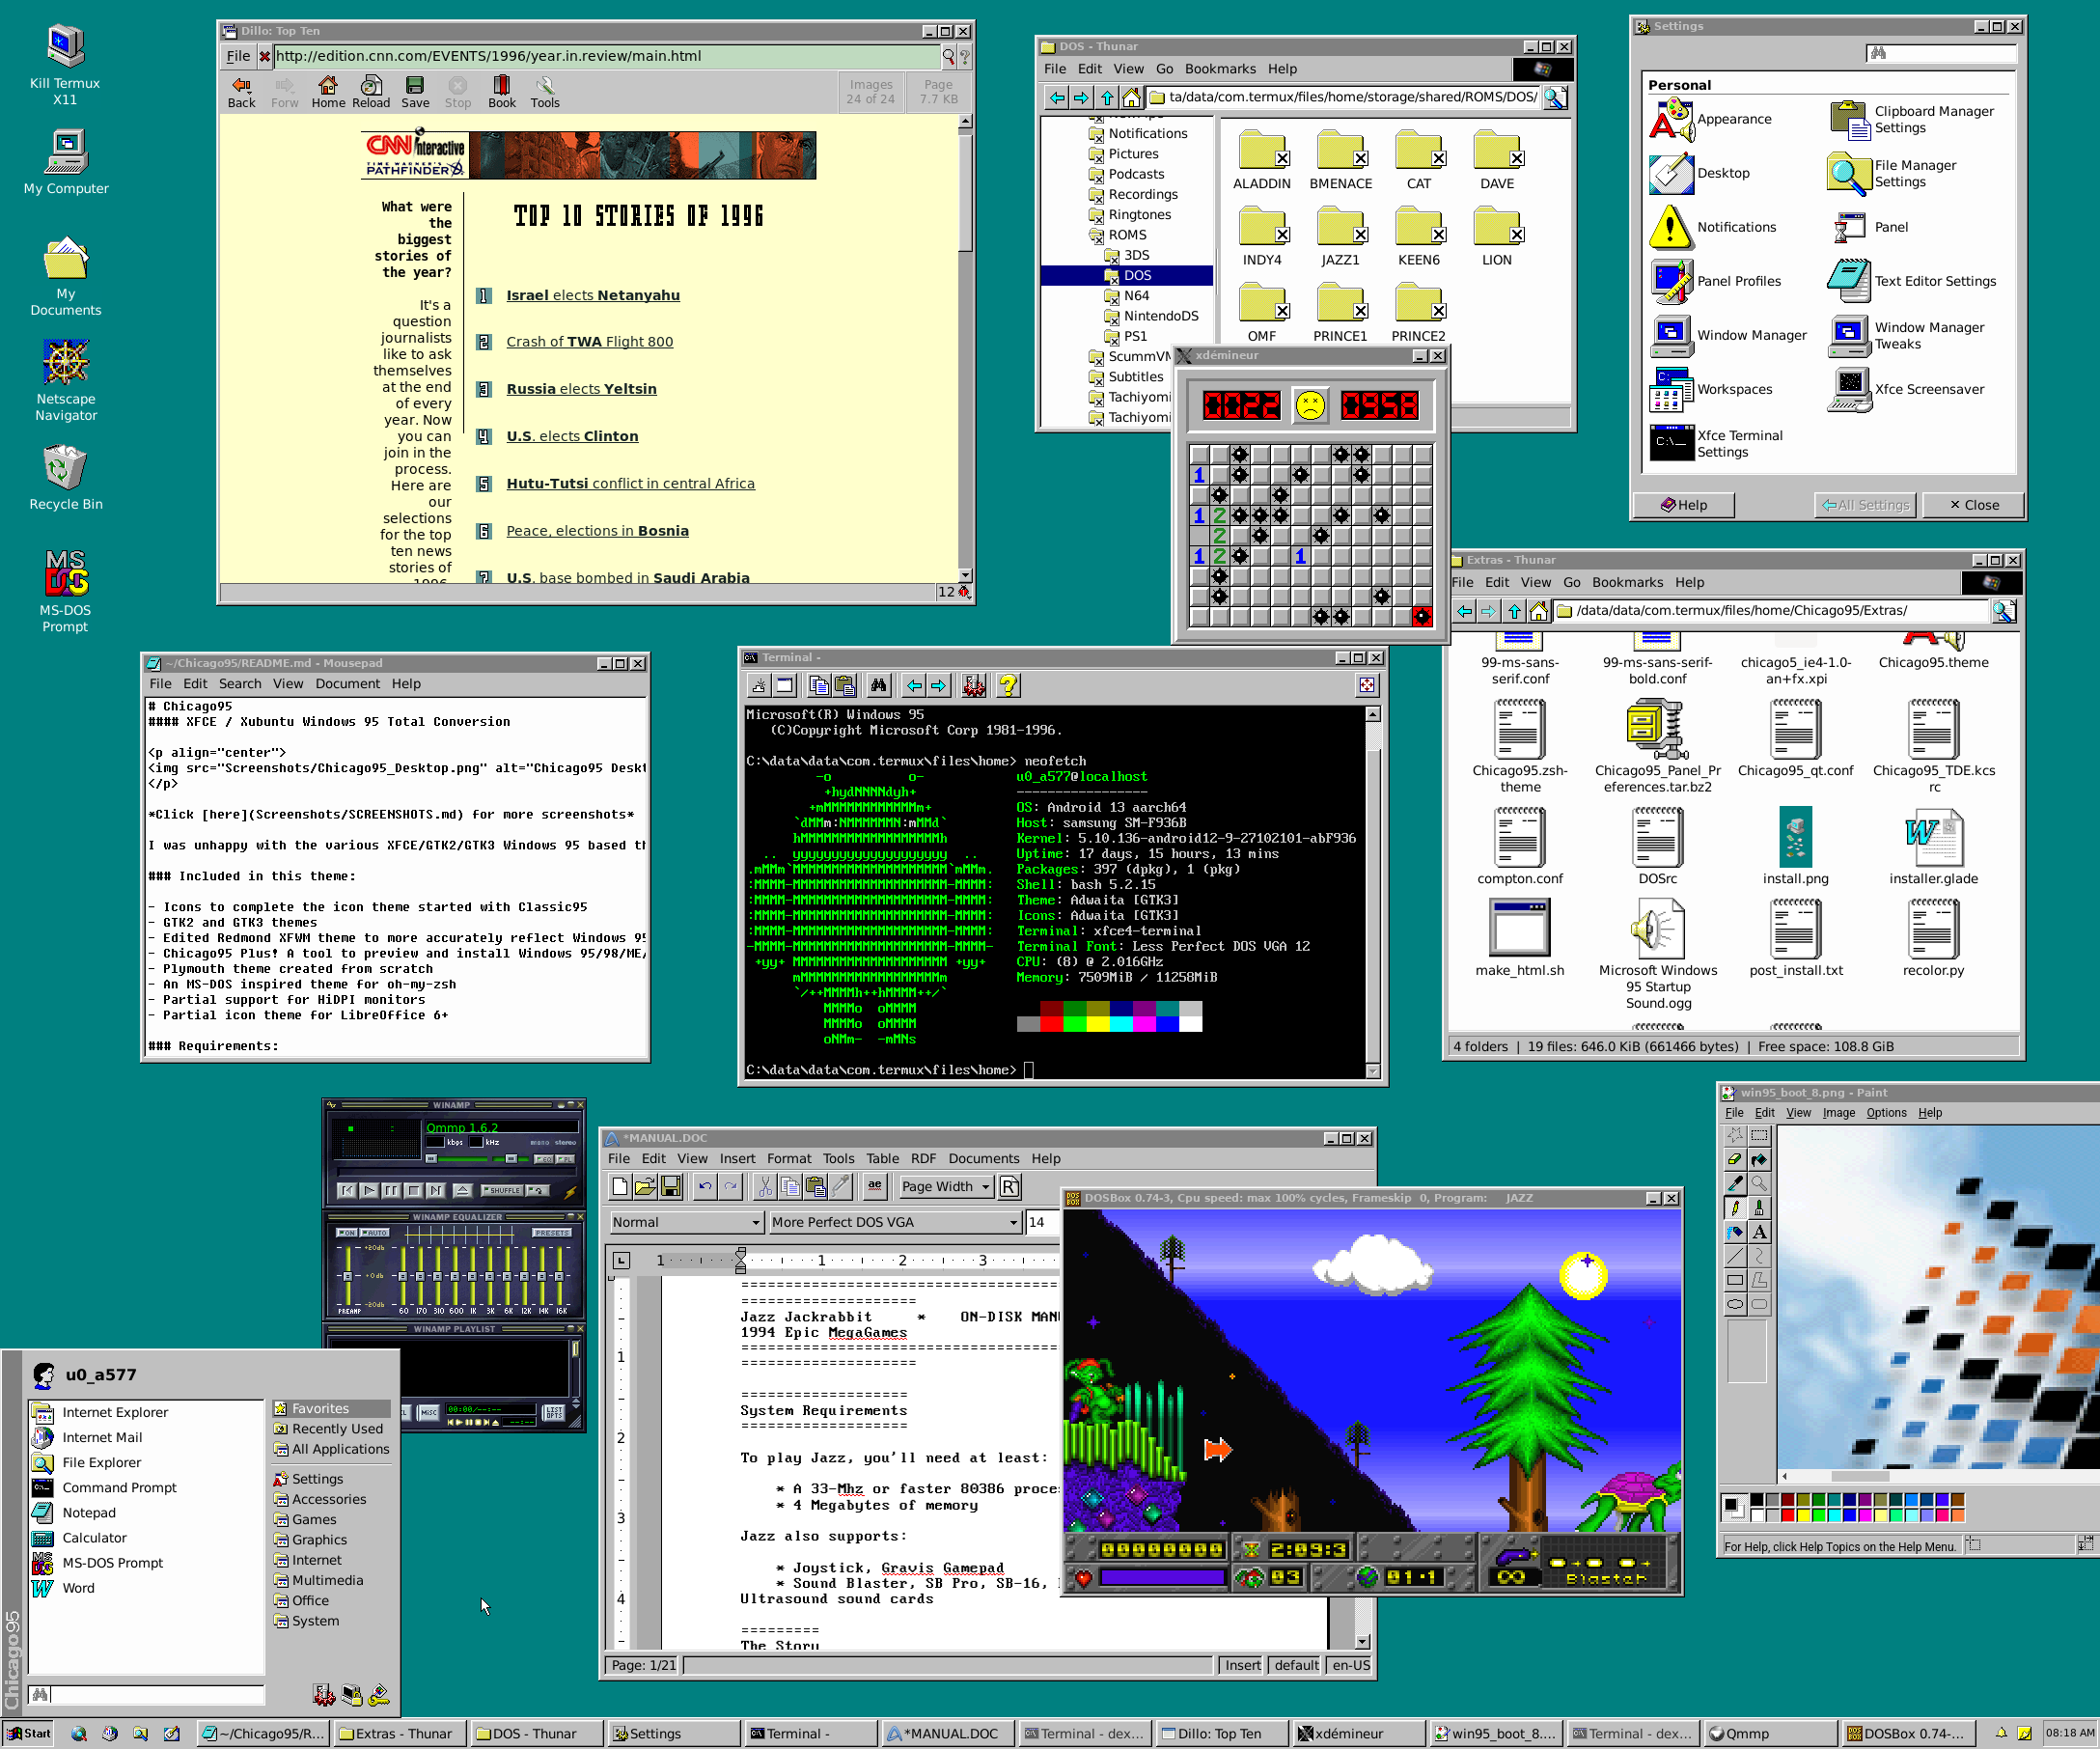
Task: Click the help question mark icon in Terminal toolbar
Action: 1008,685
